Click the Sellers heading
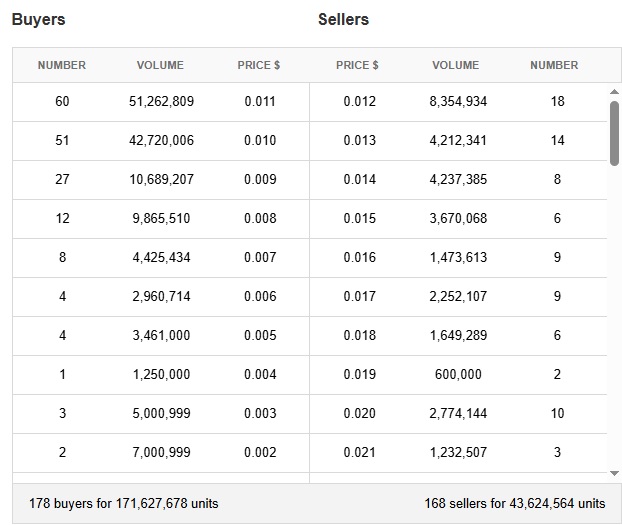622x525 pixels. click(x=344, y=19)
